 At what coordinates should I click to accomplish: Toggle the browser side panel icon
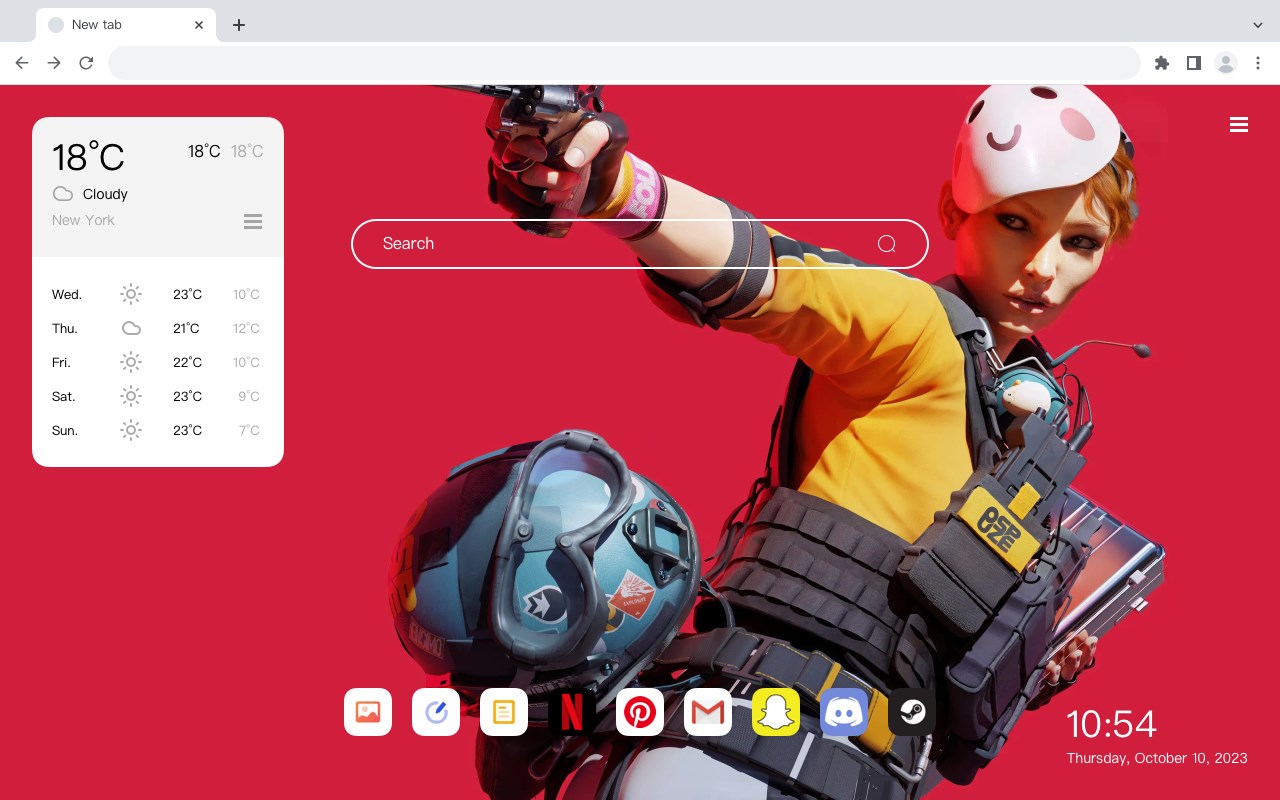(x=1193, y=63)
